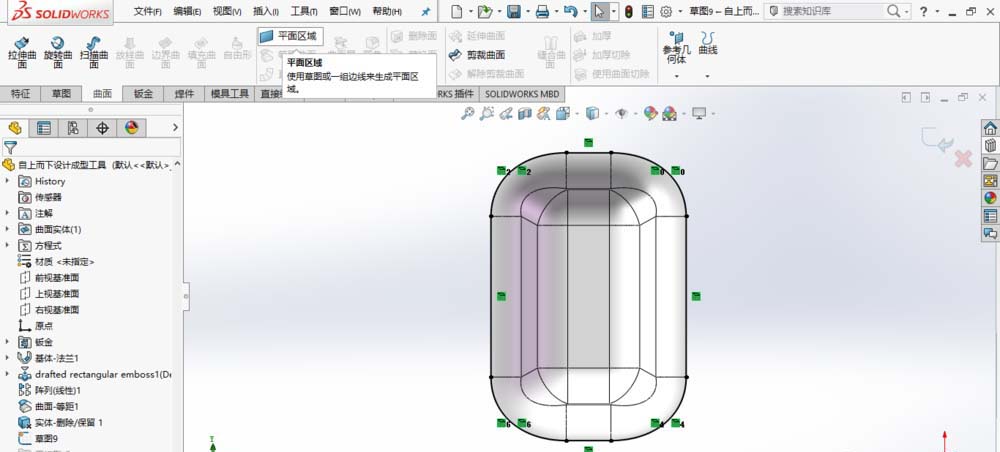
Task: Expand the 方程式 equations node
Action: point(8,245)
